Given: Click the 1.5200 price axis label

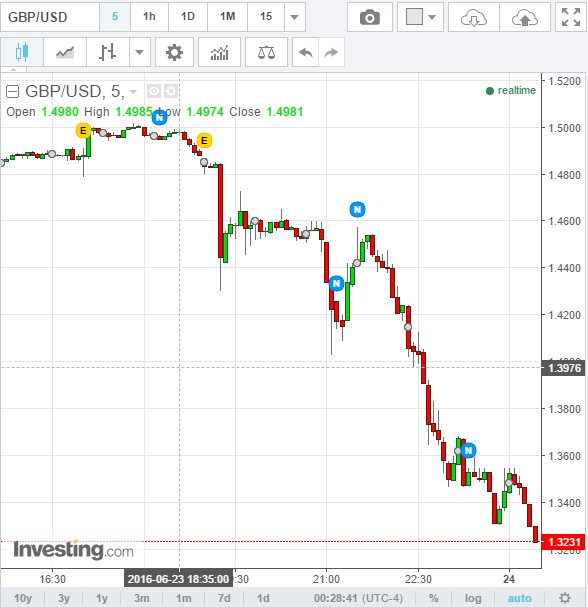Looking at the screenshot, I should 564,81.
